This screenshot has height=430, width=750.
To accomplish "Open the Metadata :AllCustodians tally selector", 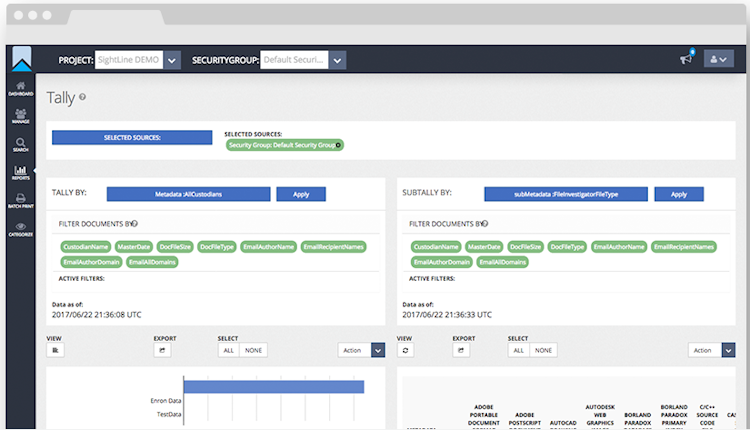I will click(x=188, y=194).
